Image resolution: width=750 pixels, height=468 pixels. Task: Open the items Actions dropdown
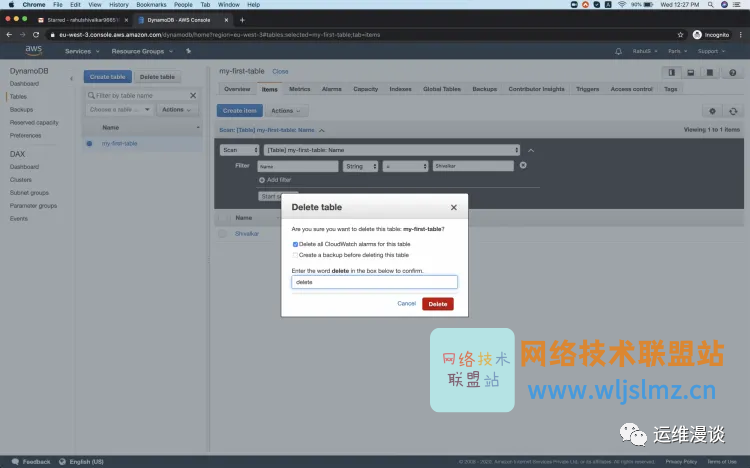tap(286, 111)
